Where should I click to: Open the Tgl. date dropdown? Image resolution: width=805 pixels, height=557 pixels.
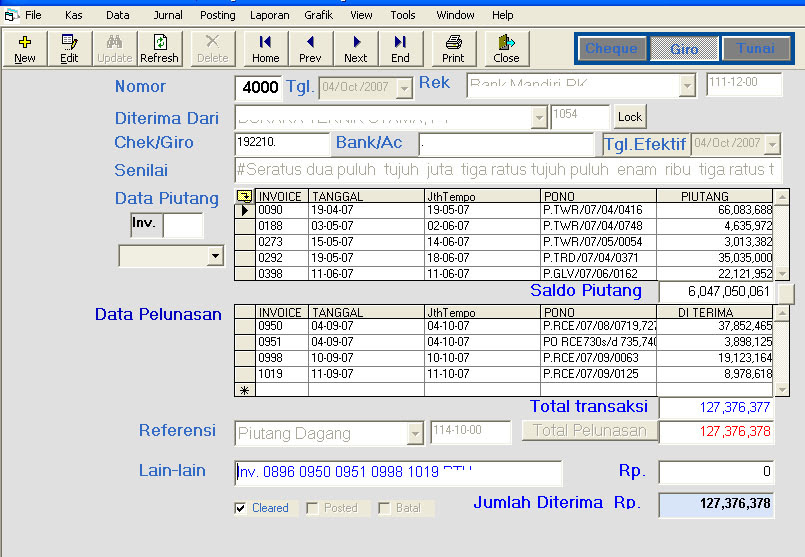405,88
